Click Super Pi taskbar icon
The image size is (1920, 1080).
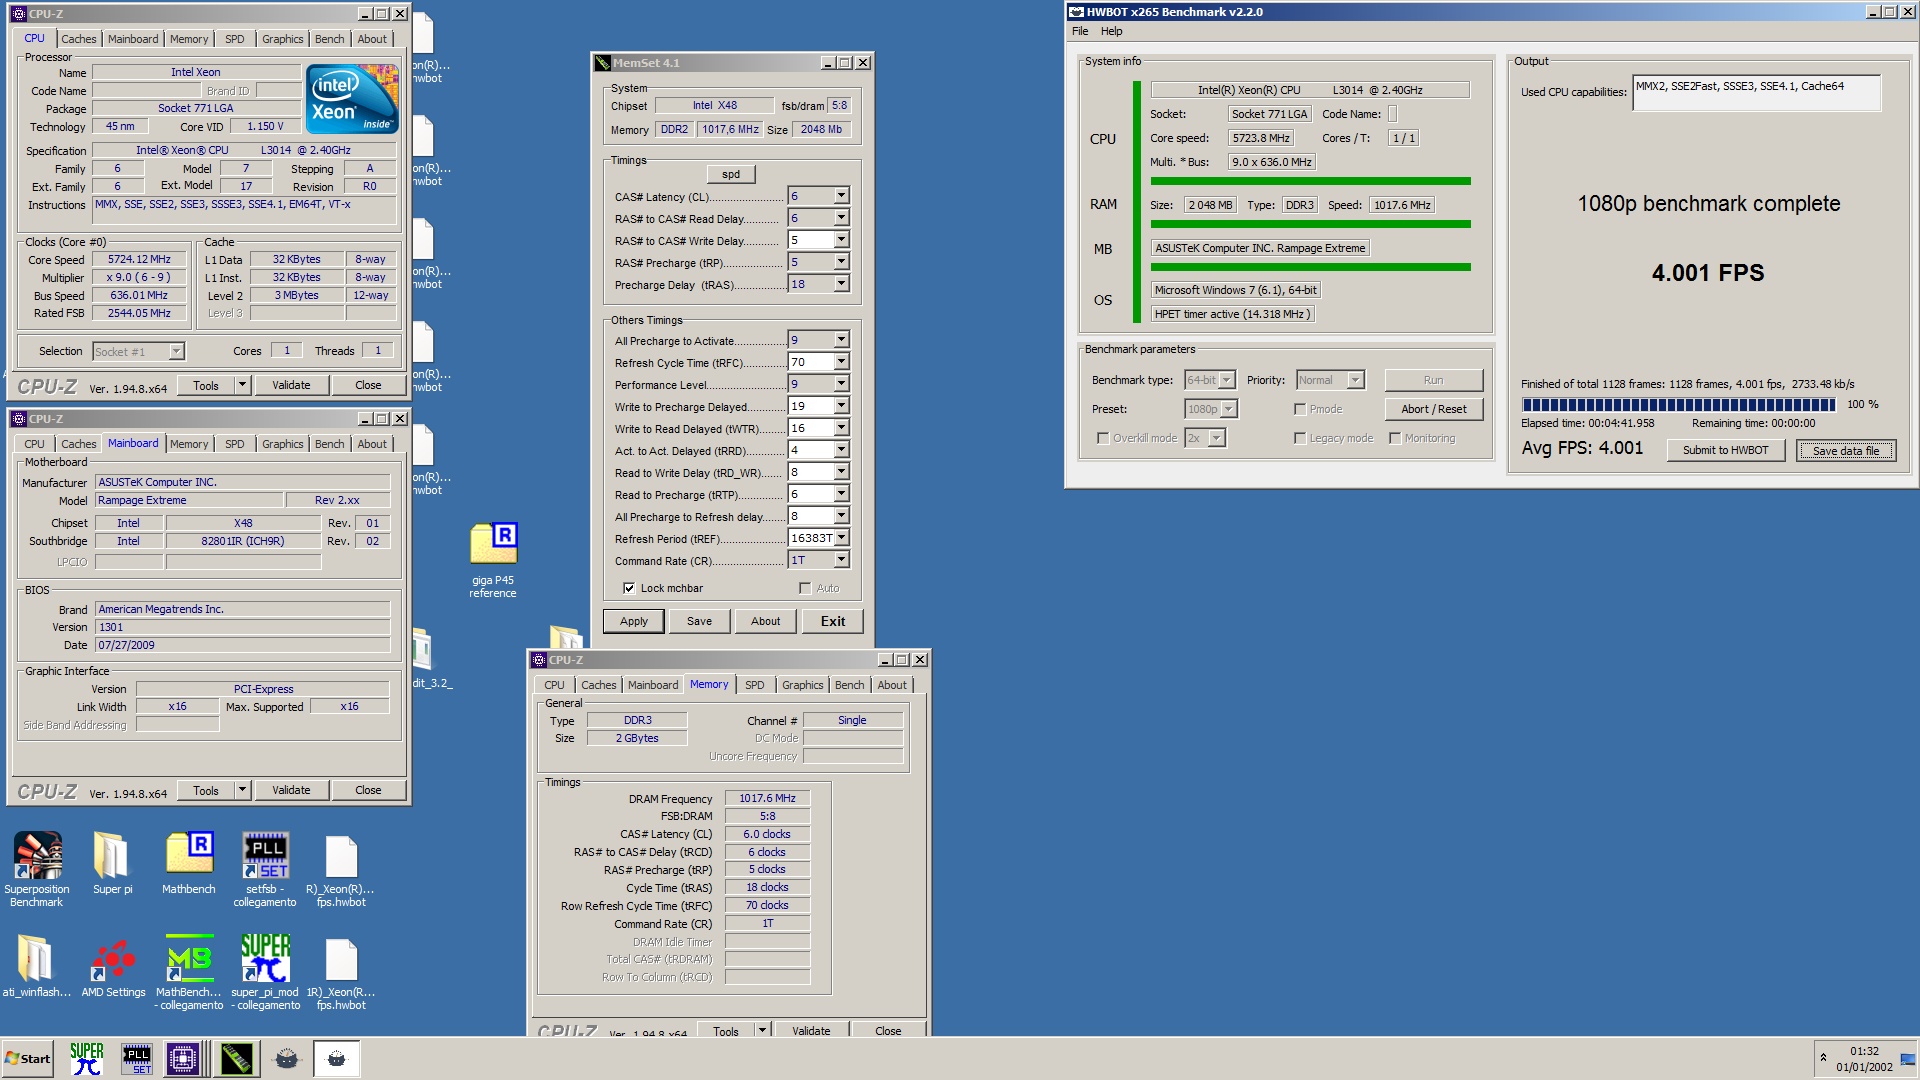tap(87, 1059)
